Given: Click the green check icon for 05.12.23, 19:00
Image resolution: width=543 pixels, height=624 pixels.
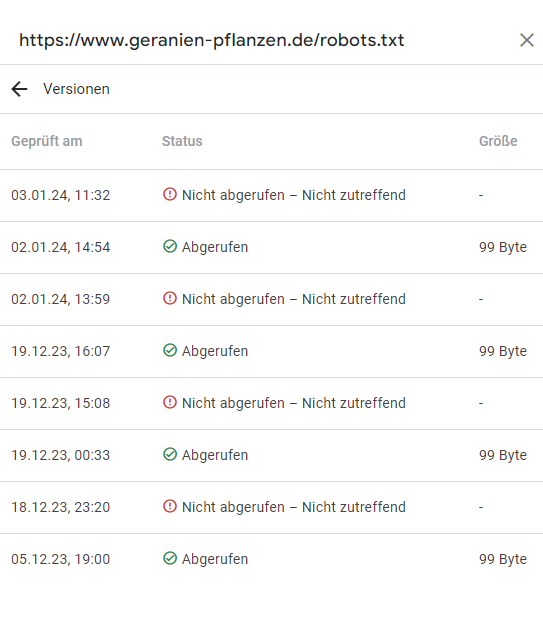Looking at the screenshot, I should click(170, 558).
